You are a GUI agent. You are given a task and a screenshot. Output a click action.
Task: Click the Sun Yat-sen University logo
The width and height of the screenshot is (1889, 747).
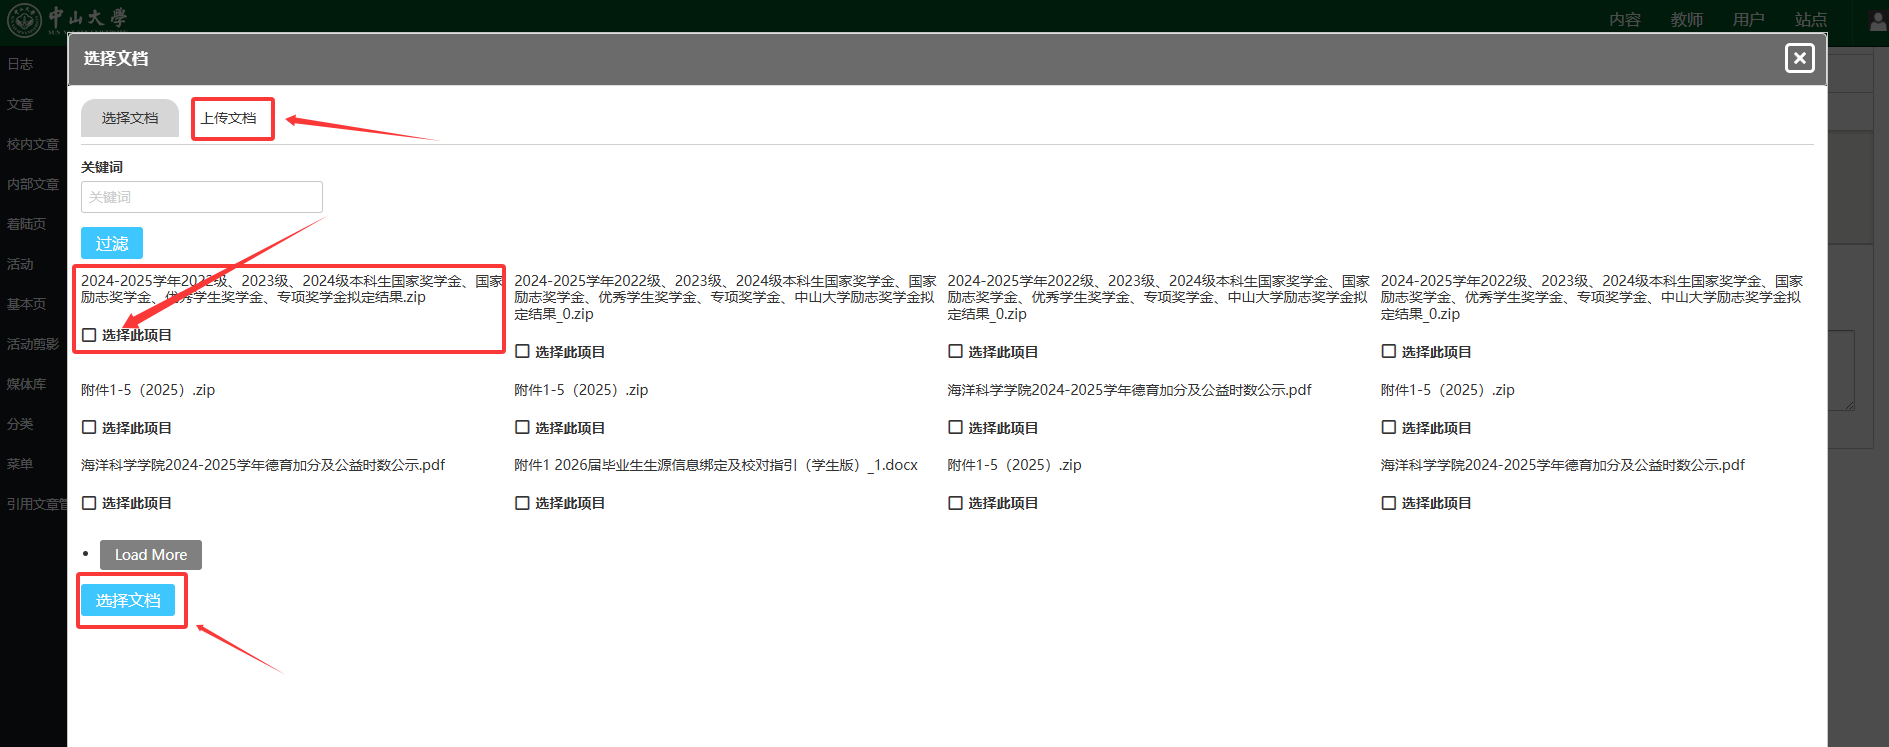[68, 18]
